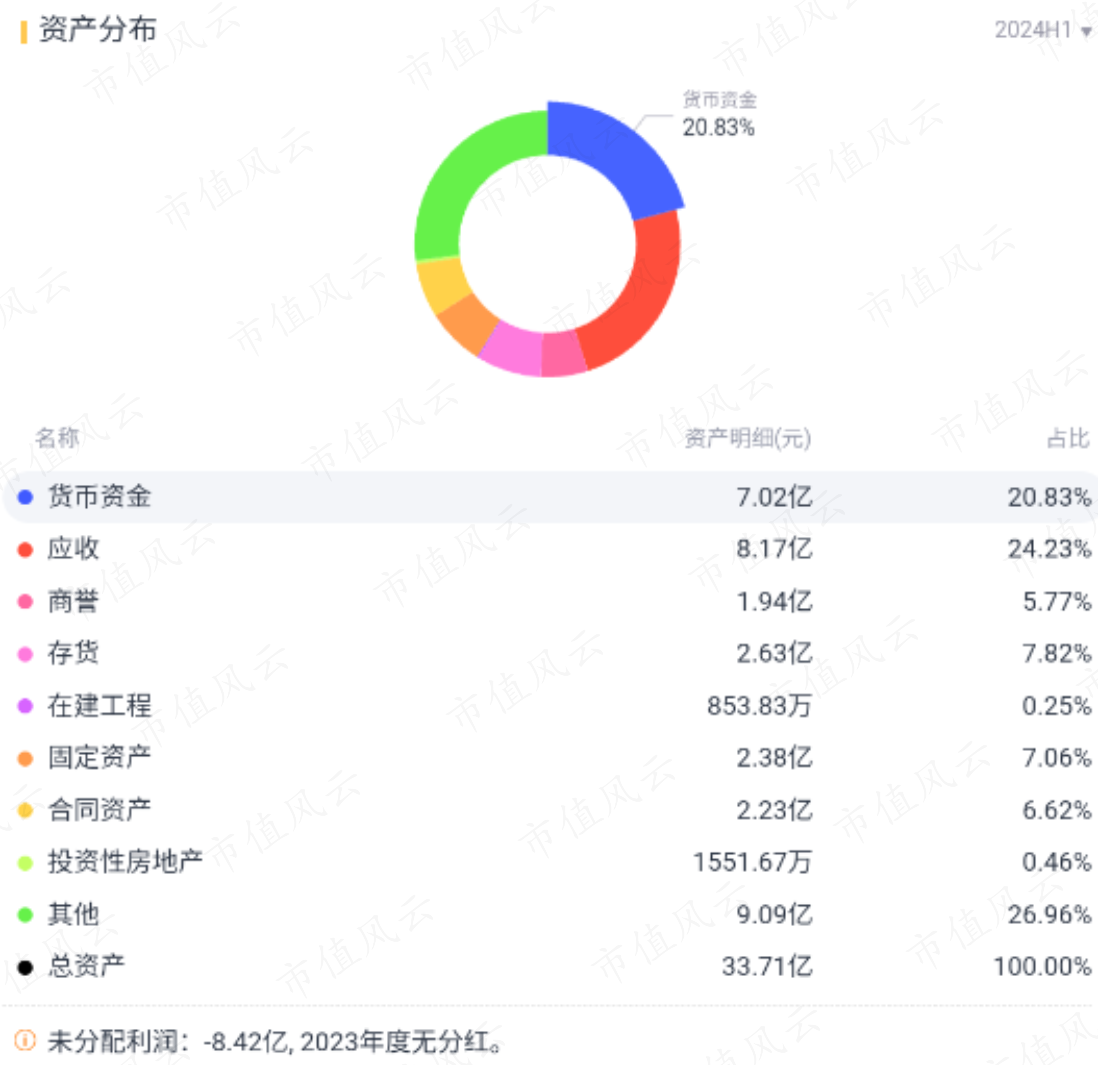Click the red dot beside 应收
The width and height of the screenshot is (1098, 1065).
click(x=25, y=549)
